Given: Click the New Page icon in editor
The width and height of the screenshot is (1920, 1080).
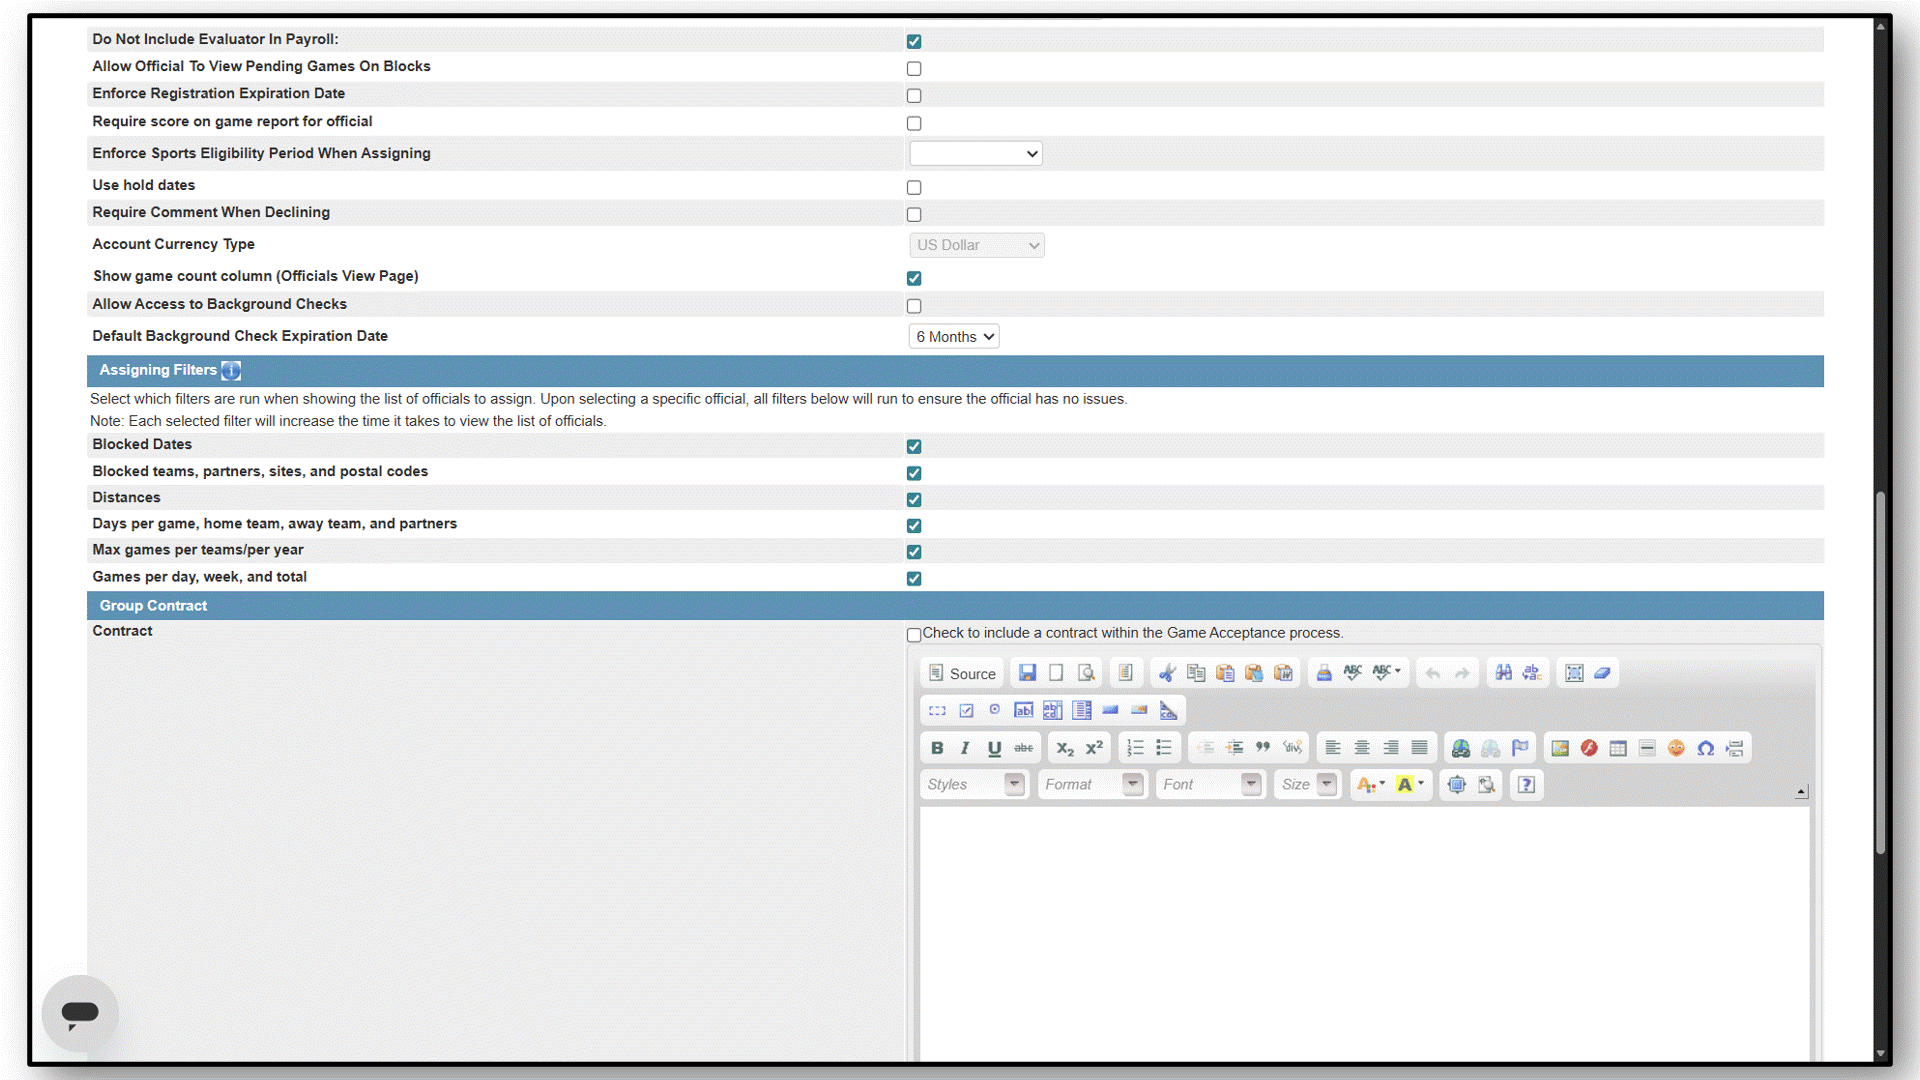Looking at the screenshot, I should pyautogui.click(x=1056, y=673).
